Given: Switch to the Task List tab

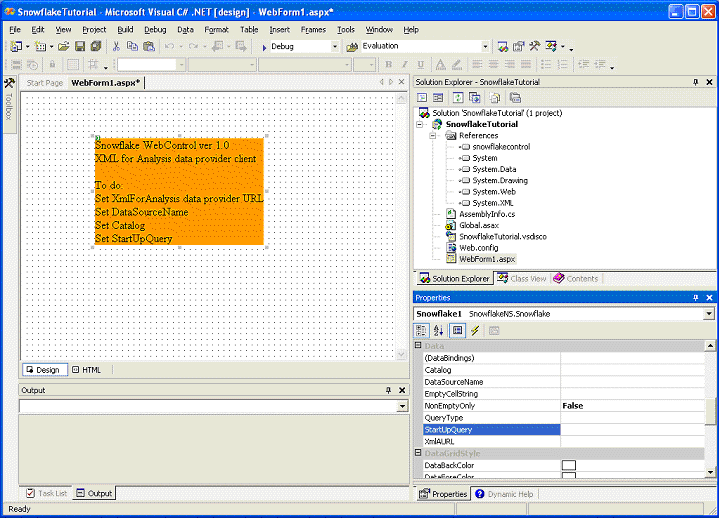Looking at the screenshot, I should click(47, 493).
